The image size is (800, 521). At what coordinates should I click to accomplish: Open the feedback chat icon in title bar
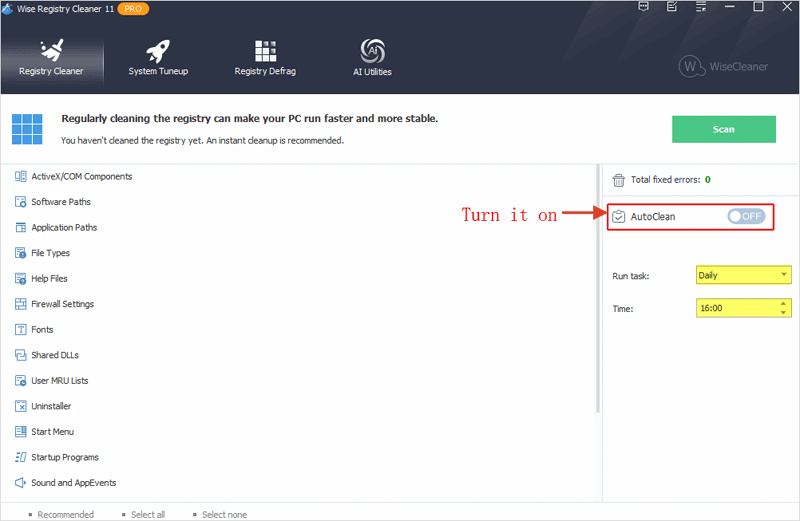coord(643,7)
